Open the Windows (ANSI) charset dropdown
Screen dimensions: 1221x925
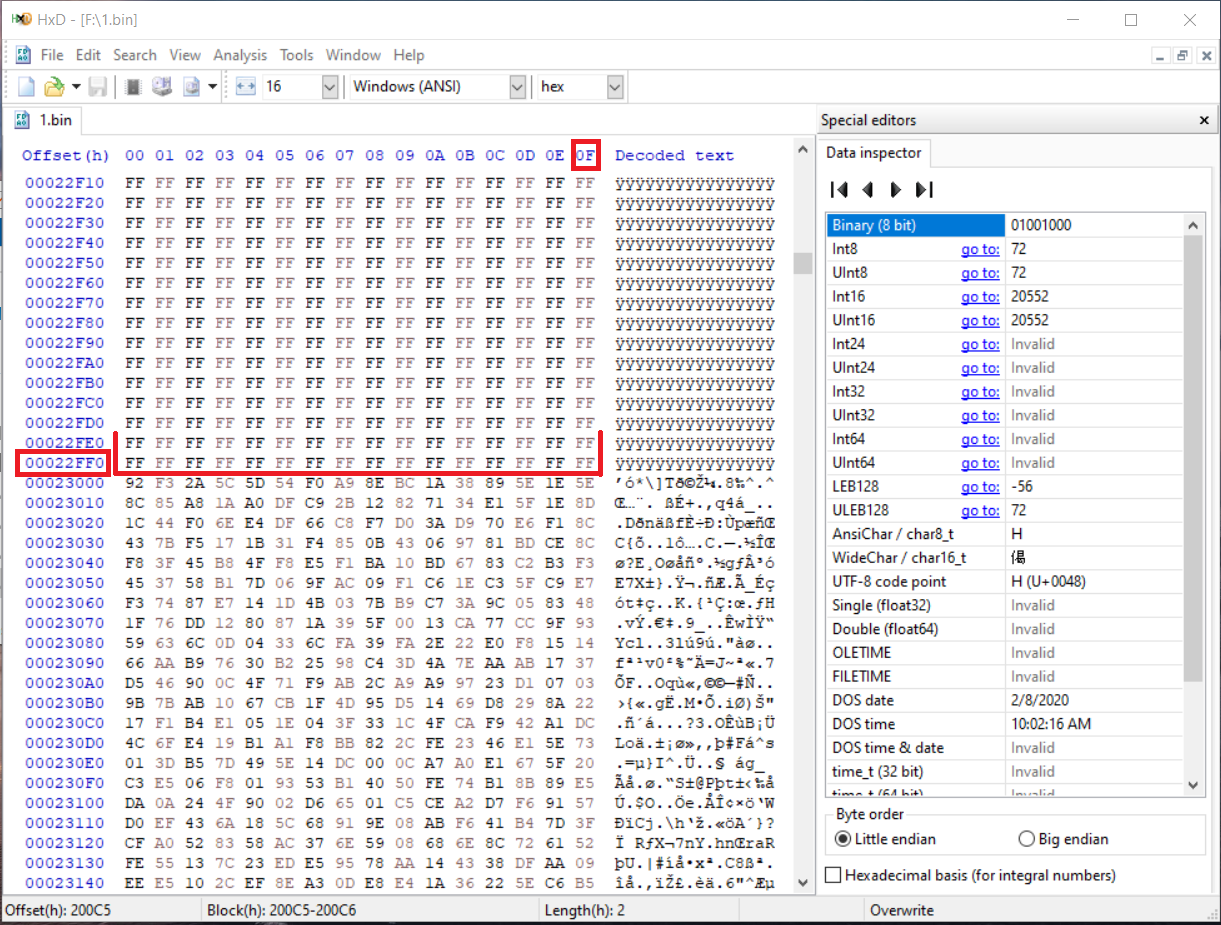click(x=516, y=87)
